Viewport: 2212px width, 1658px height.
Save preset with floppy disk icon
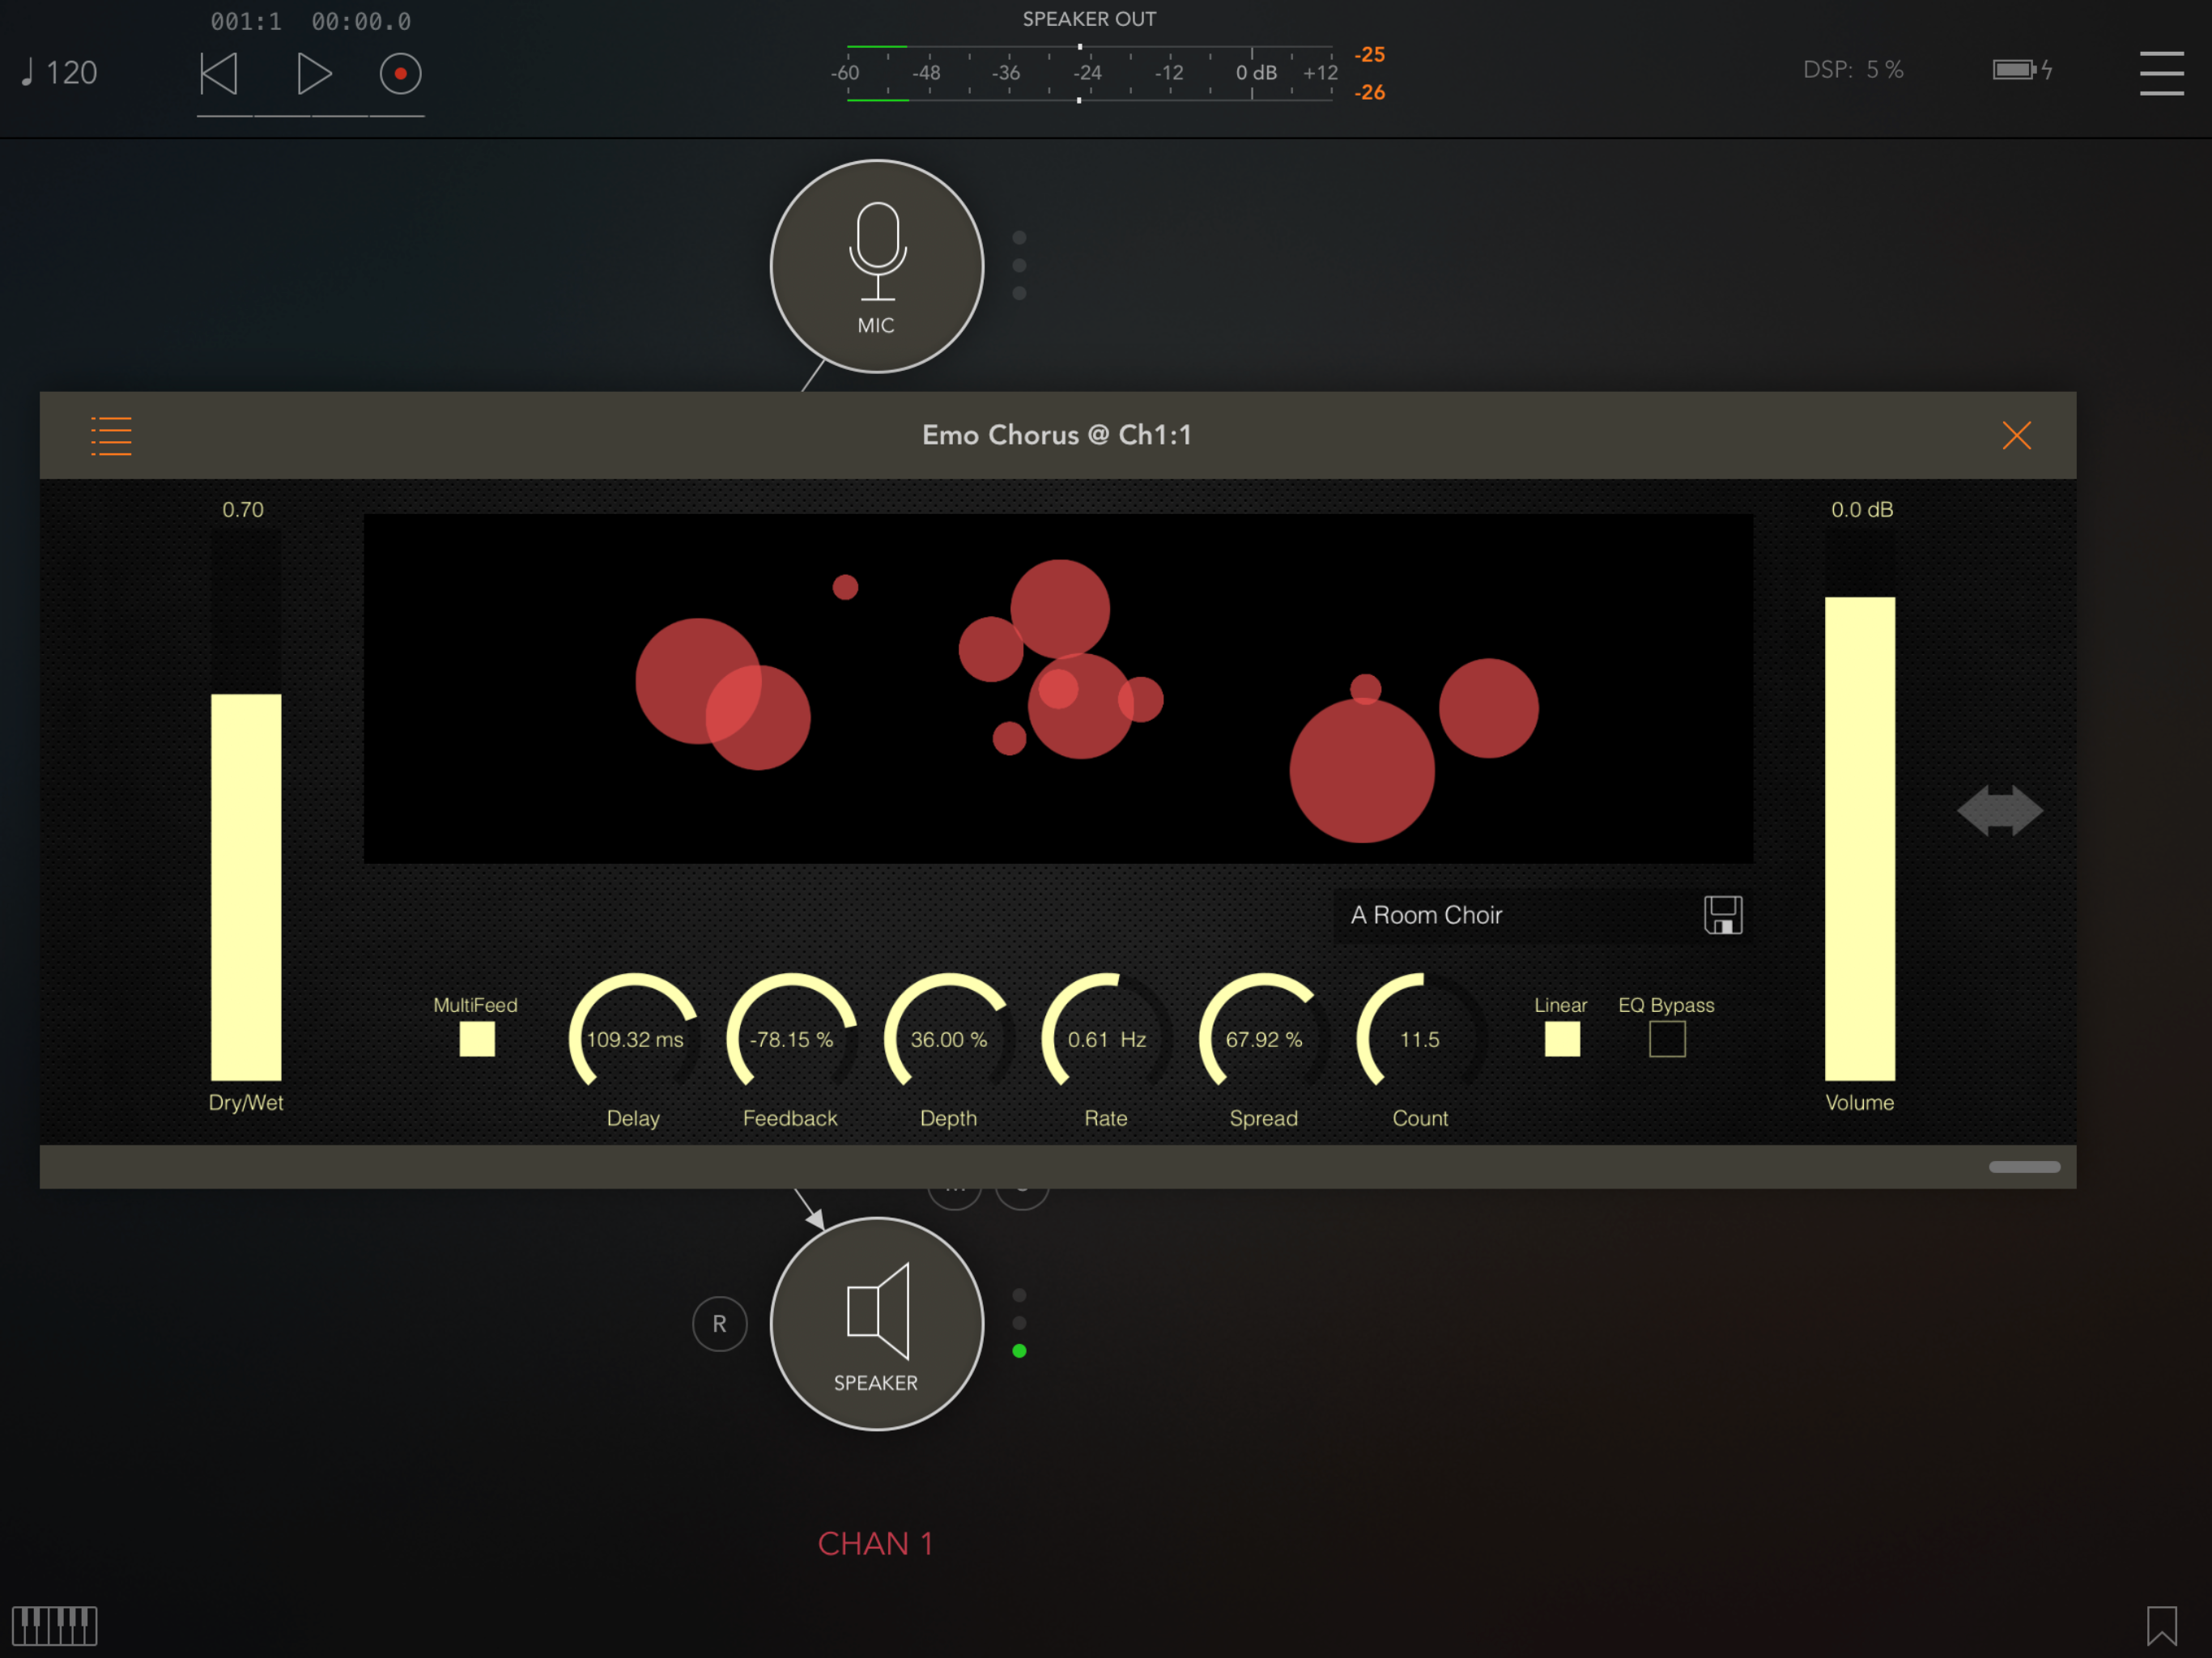coord(1722,915)
